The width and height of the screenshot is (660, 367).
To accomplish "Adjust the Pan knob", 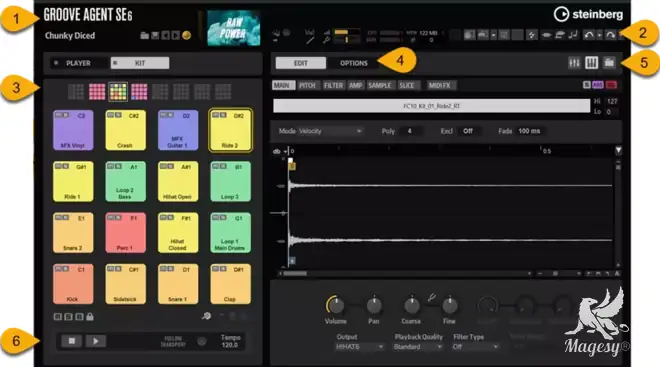I will [x=374, y=305].
